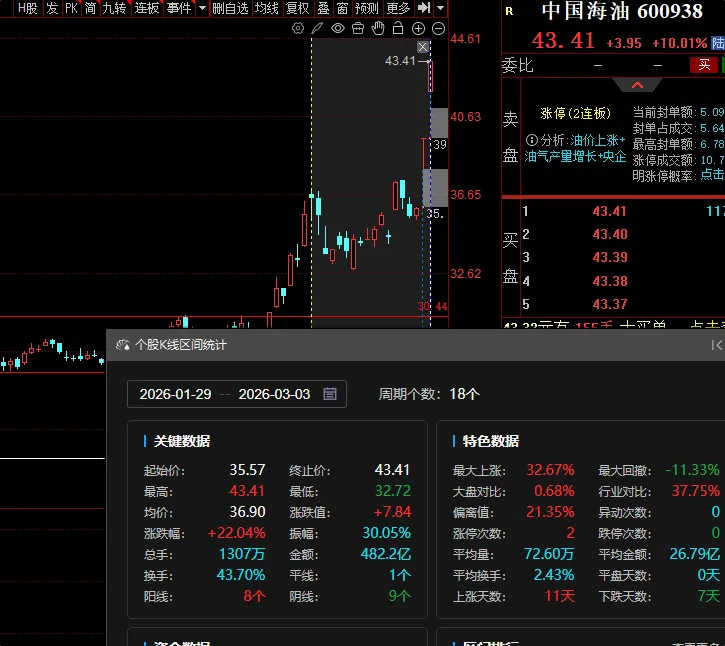725x646 pixels.
Task: Toggle the eye visibility icon above chart
Action: point(338,29)
